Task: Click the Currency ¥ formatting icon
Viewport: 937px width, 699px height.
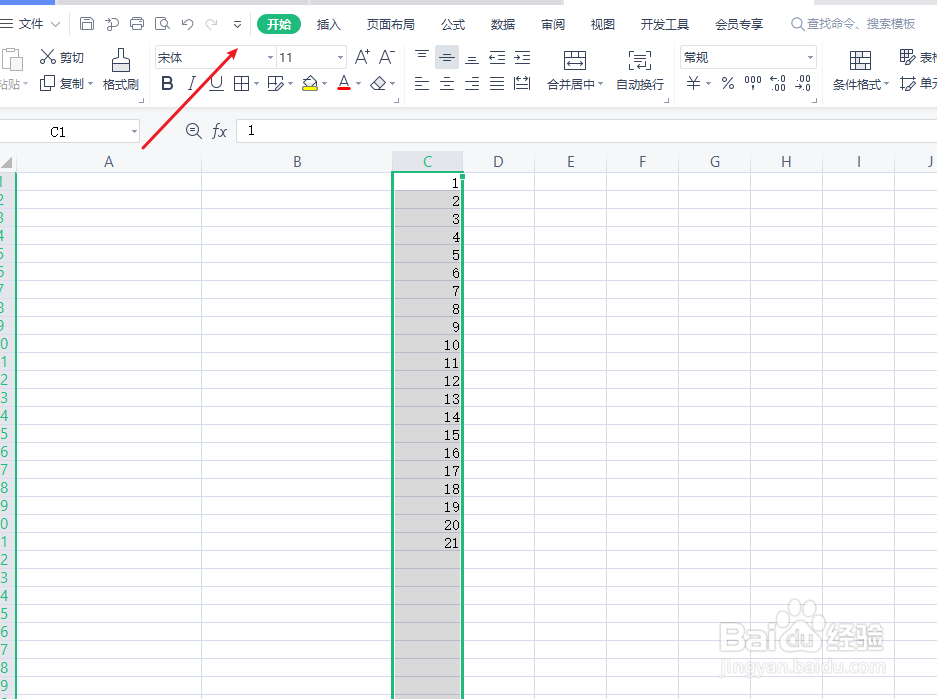Action: click(x=694, y=84)
